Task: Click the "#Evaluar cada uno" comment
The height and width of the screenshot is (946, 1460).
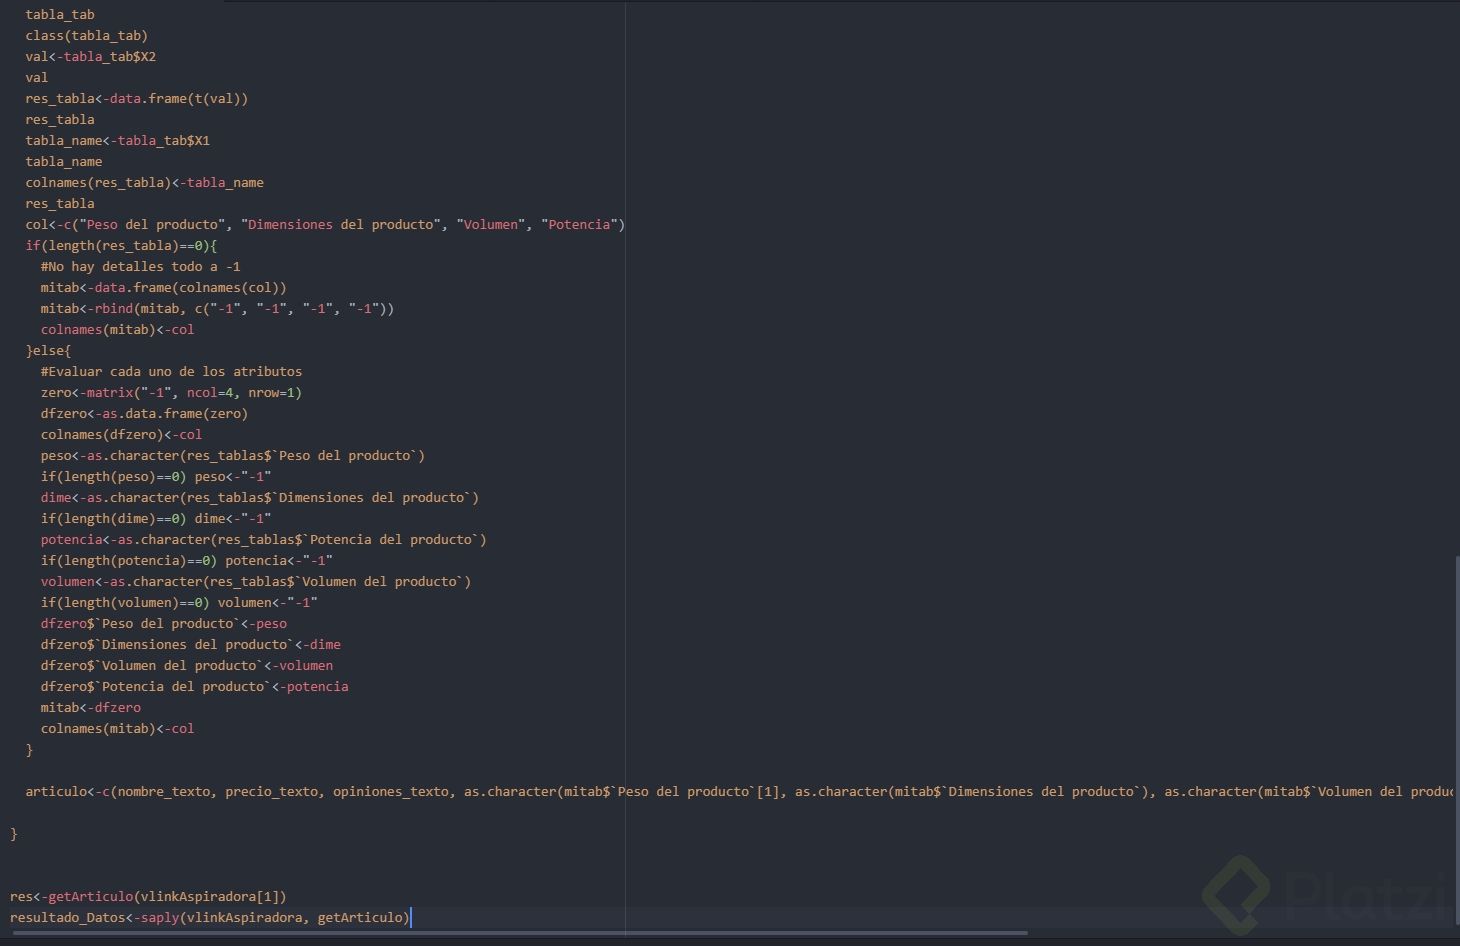Action: click(x=171, y=372)
